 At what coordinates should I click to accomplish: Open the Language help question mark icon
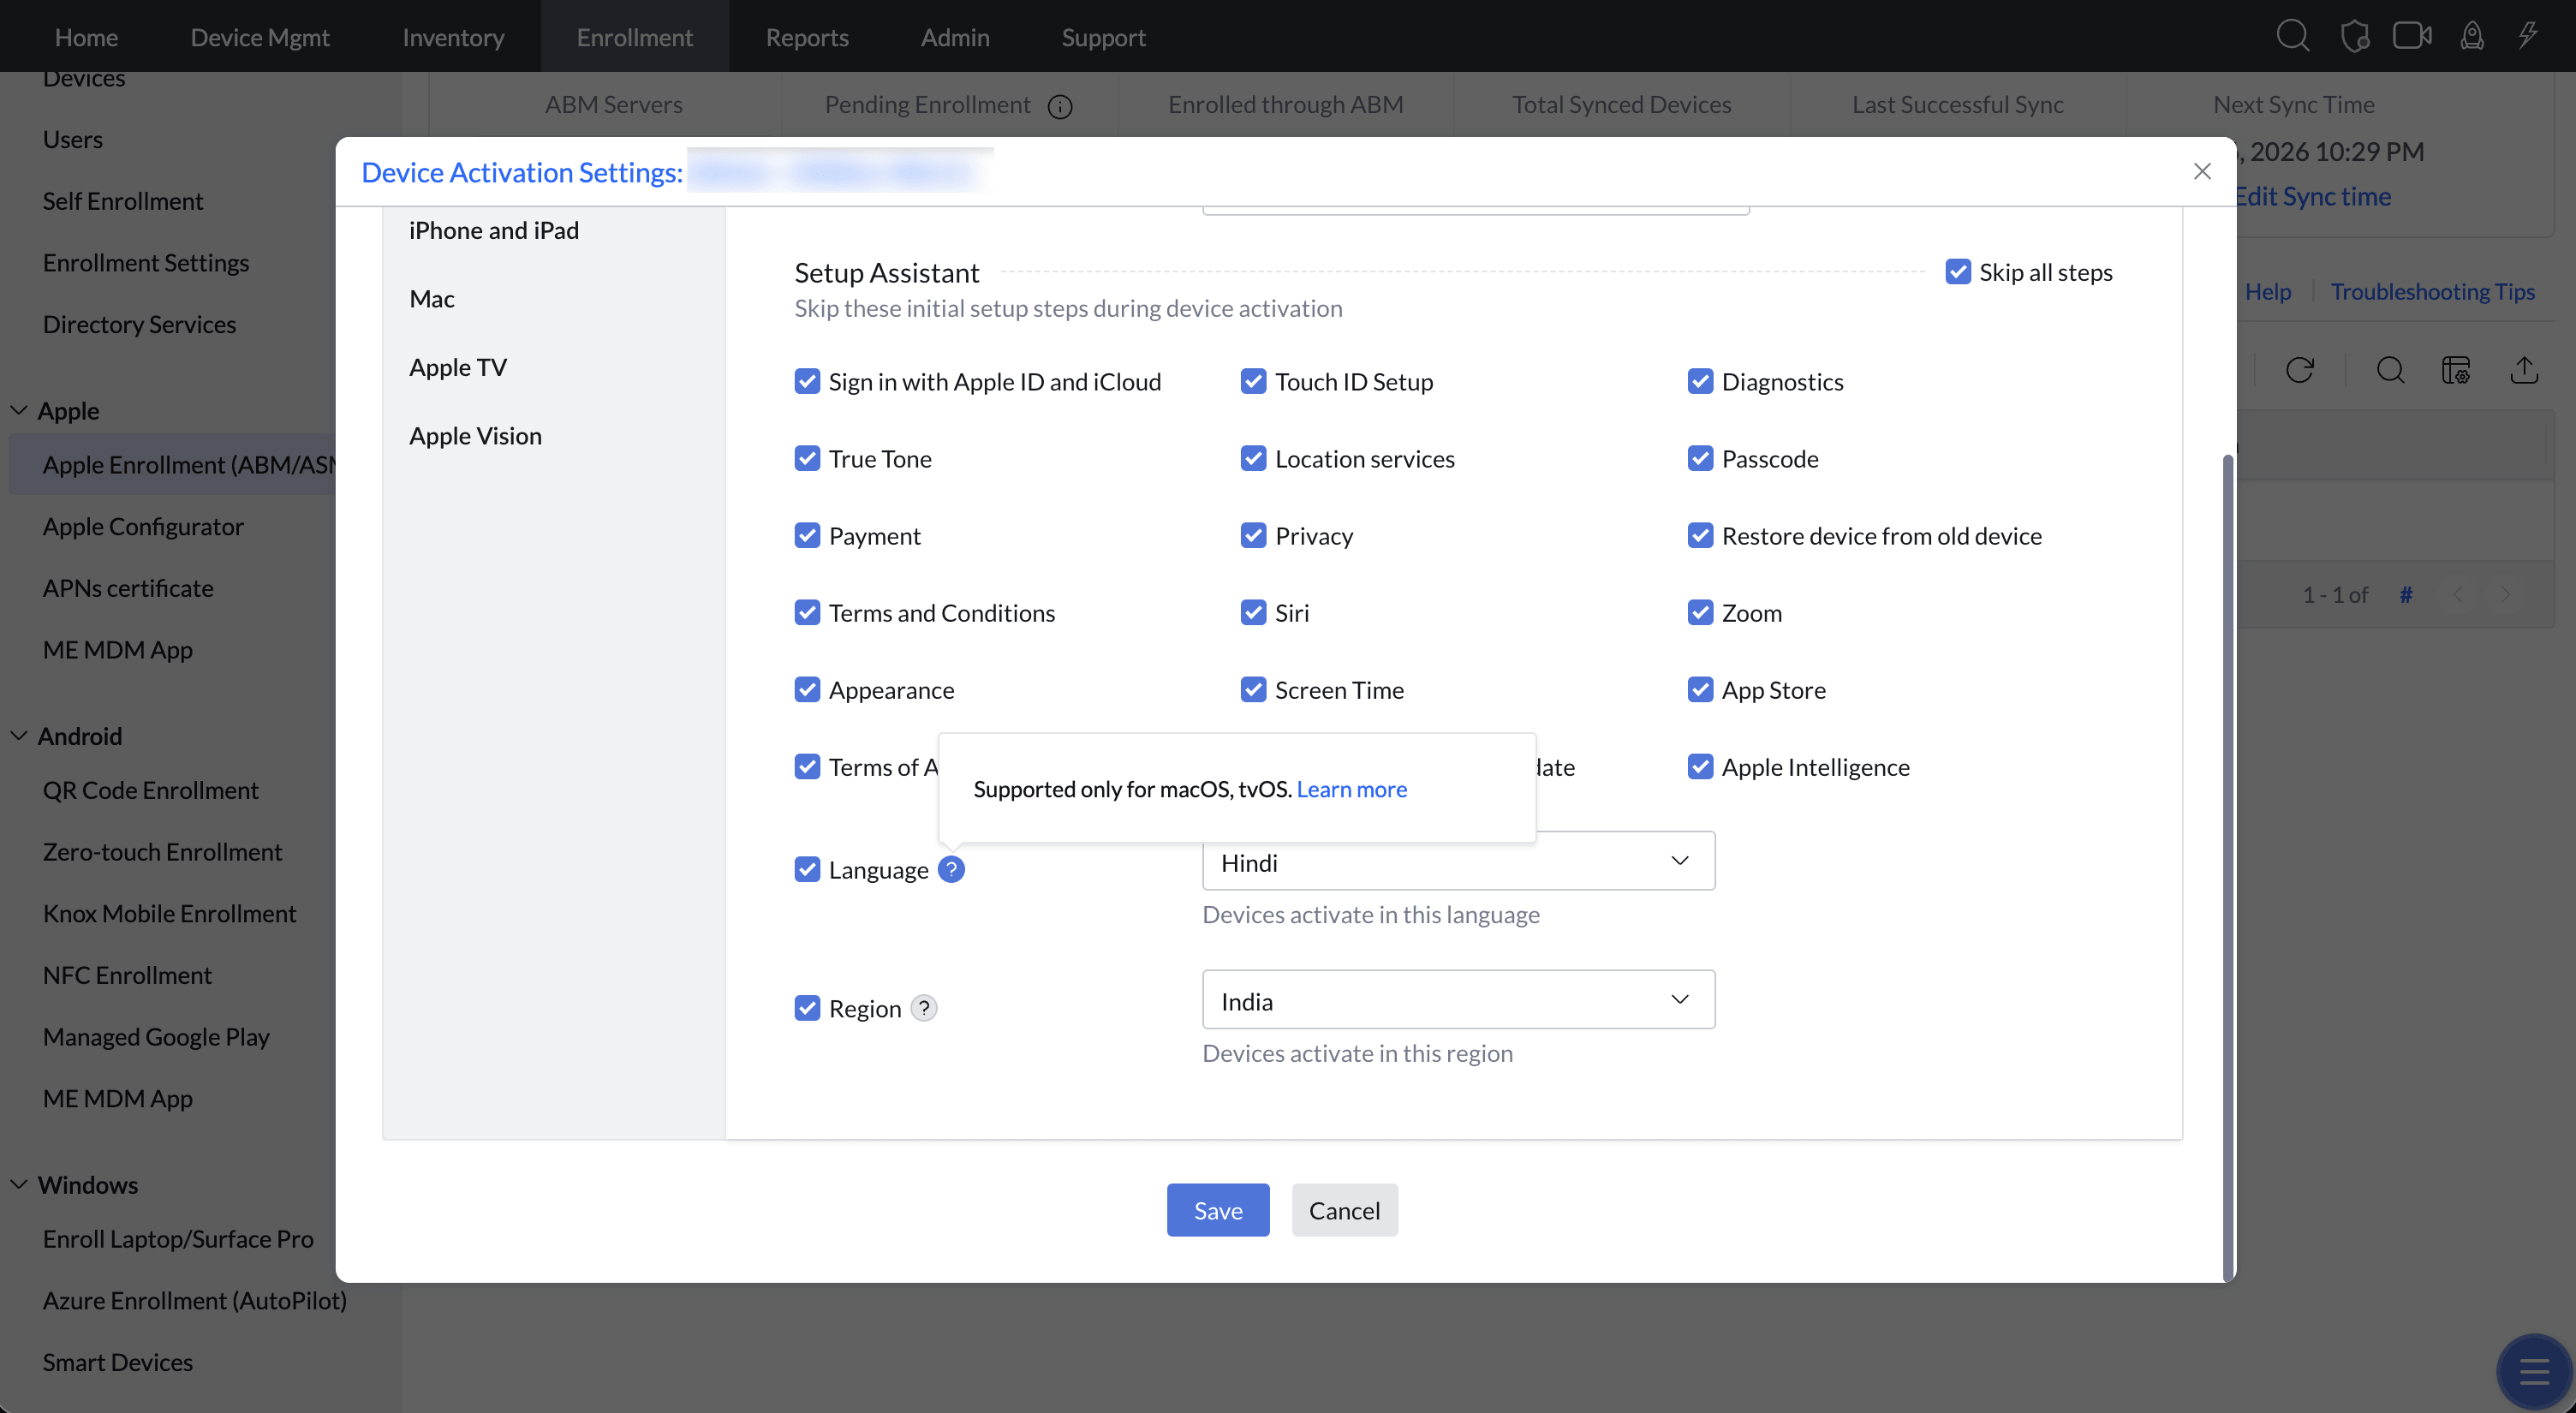(951, 870)
